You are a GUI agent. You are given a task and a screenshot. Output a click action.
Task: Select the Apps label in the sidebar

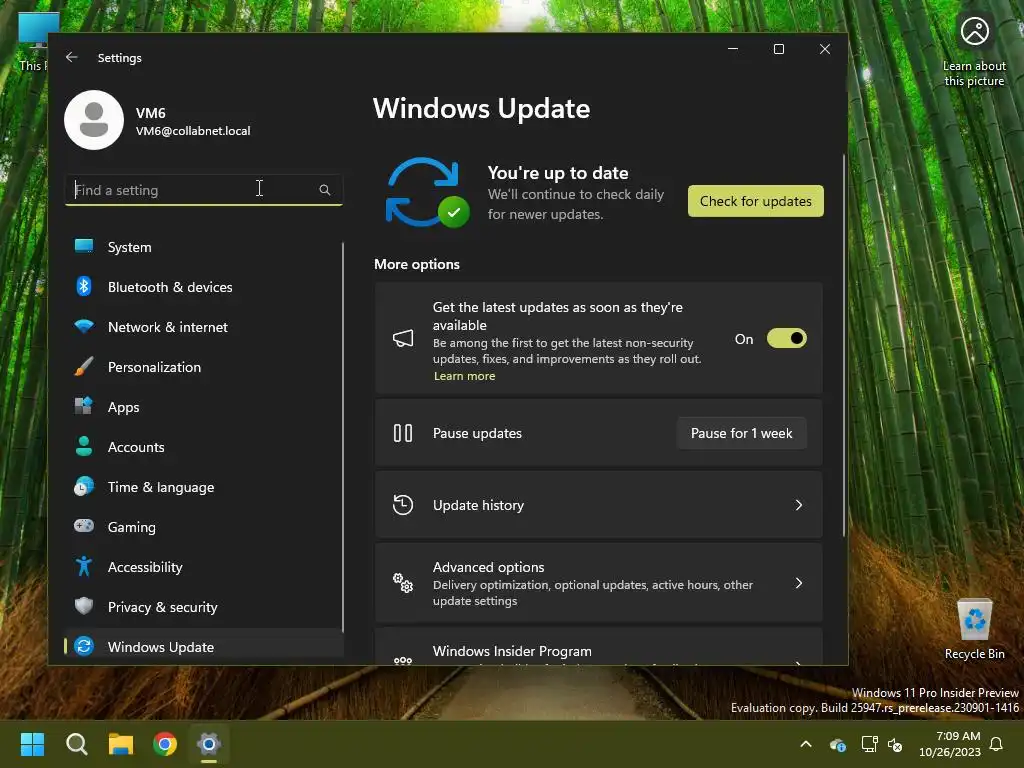tap(123, 407)
